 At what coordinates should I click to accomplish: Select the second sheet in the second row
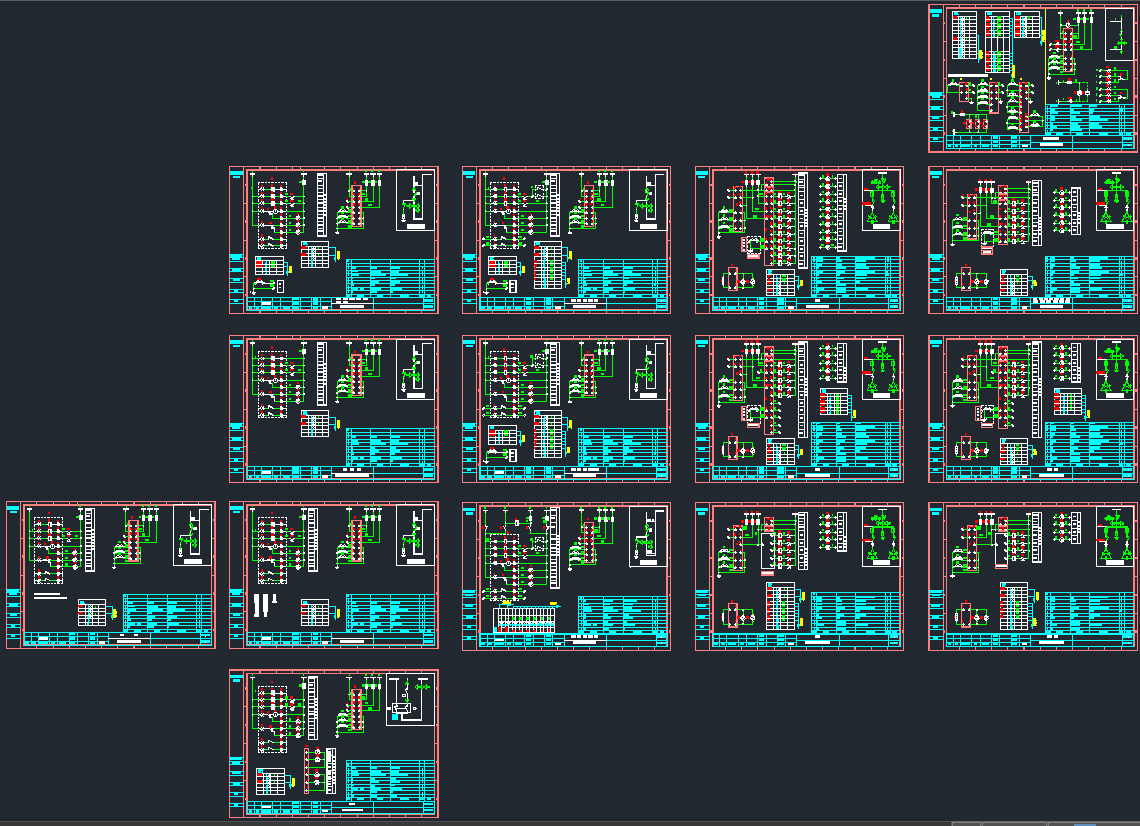(566, 241)
